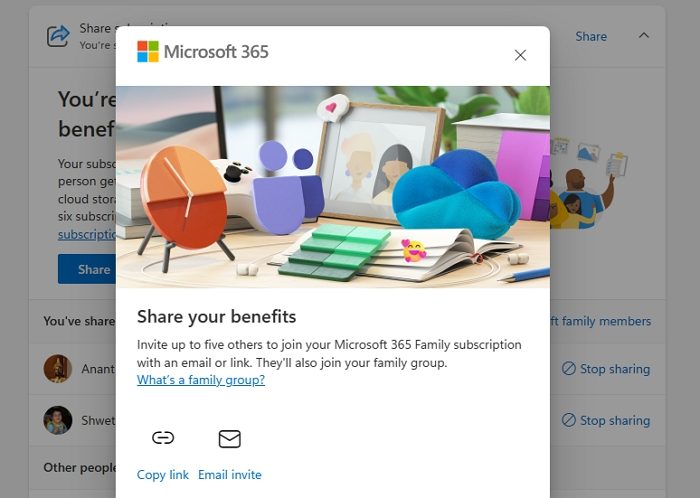Image resolution: width=700 pixels, height=498 pixels.
Task: Collapse the Share subscription section chevron
Action: [643, 35]
